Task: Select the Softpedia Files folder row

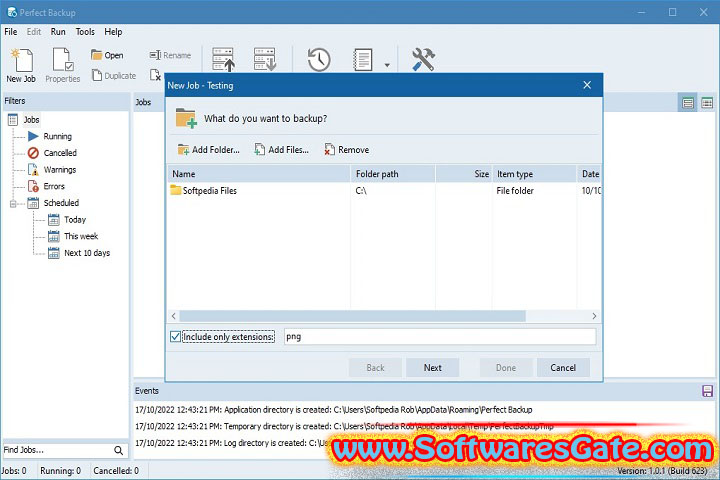Action: click(385, 191)
